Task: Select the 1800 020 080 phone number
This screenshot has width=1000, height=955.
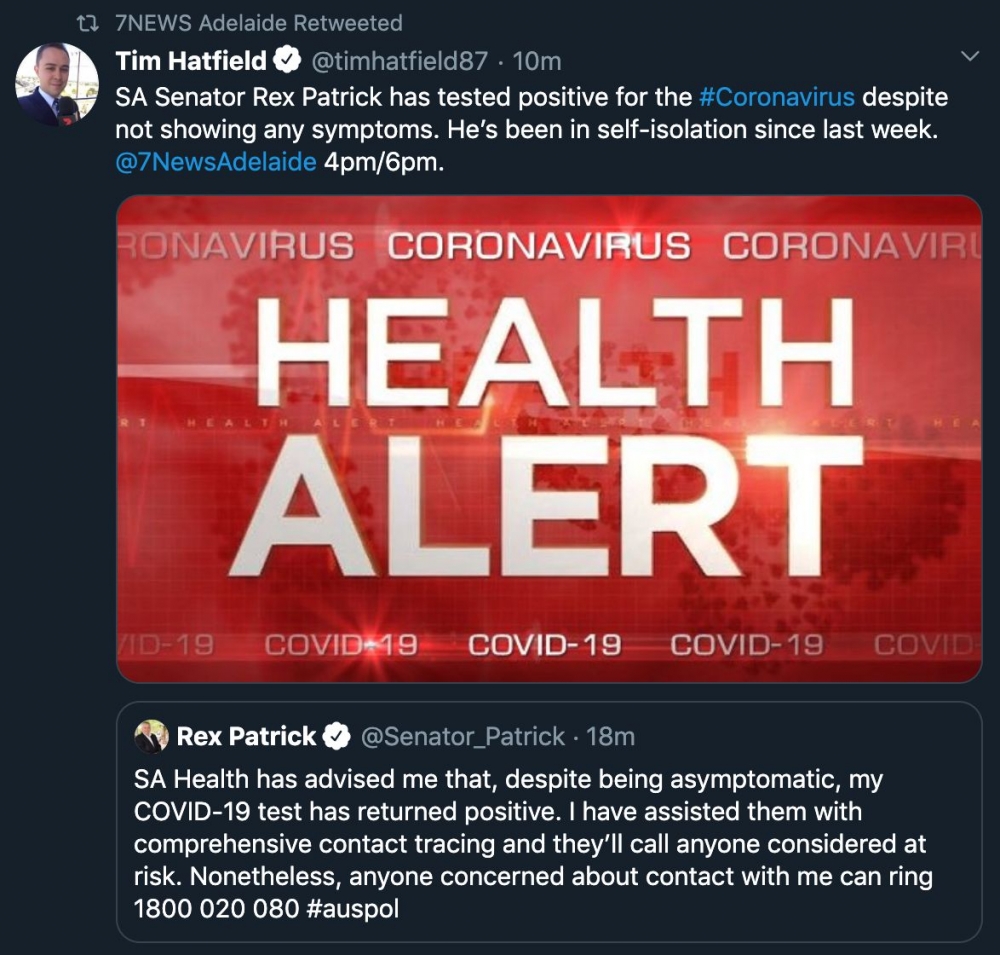Action: click(x=216, y=908)
